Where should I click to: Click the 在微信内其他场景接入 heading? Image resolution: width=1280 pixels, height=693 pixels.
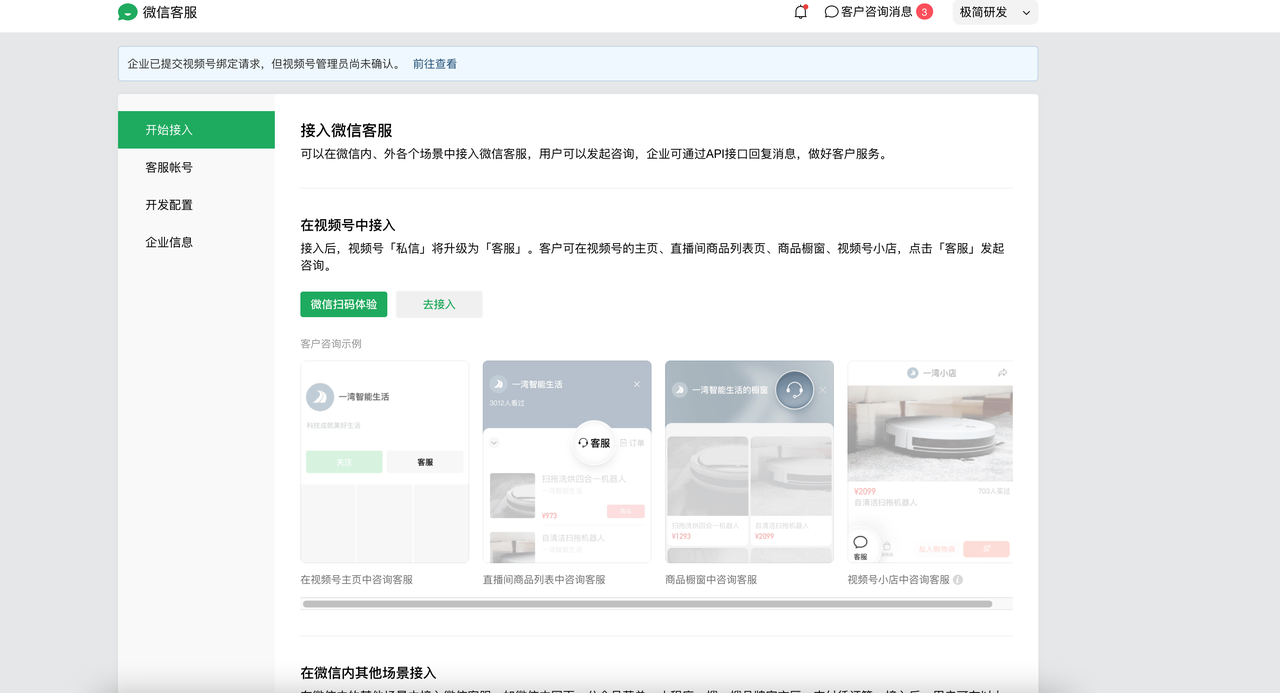pos(368,673)
